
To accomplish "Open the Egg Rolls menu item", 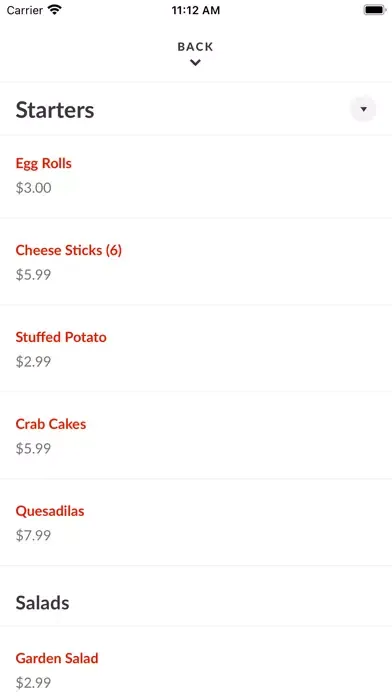I will point(44,163).
